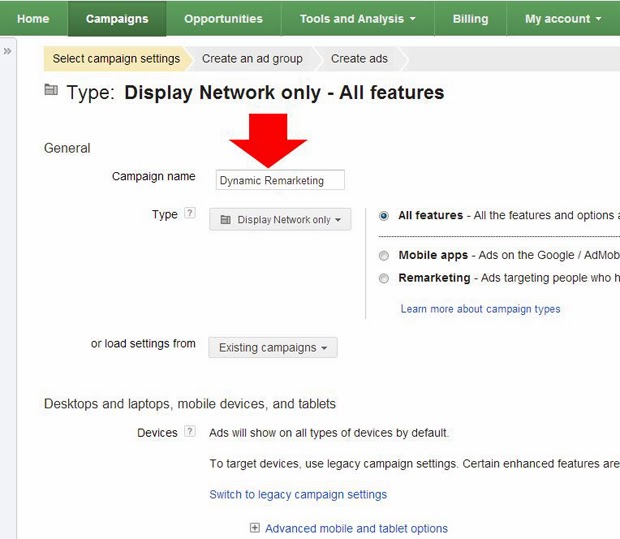Click the Campaigns tab

point(117,19)
